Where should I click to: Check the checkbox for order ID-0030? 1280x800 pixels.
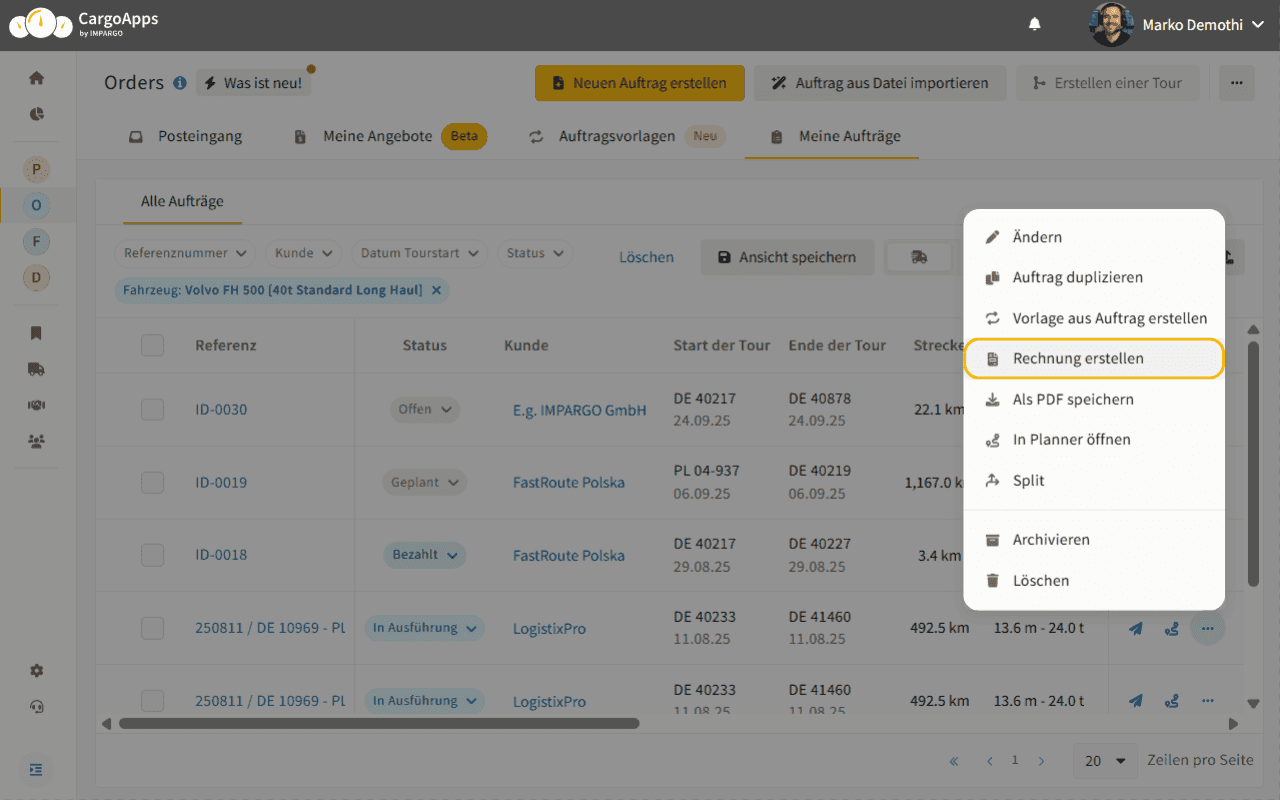(152, 409)
